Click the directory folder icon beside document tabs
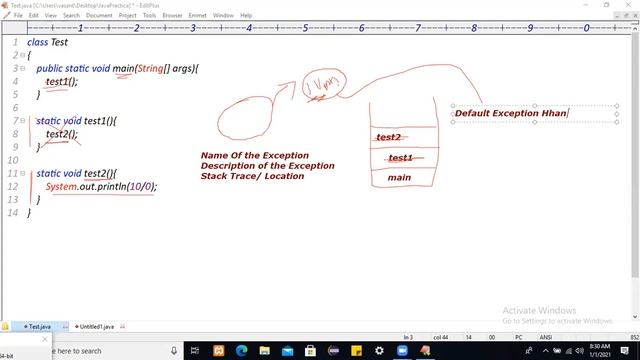Screen dimensions: 640x360 coord(5,327)
